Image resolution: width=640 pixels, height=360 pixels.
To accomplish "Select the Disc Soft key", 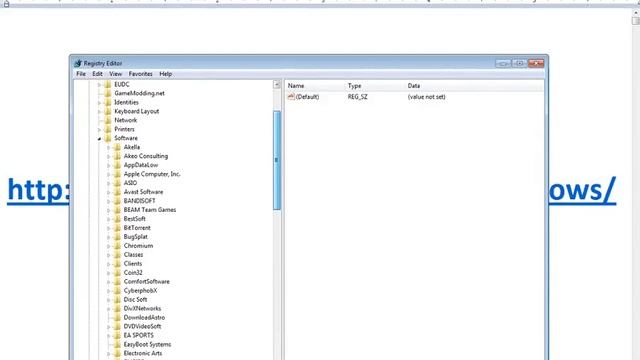I will pos(135,300).
